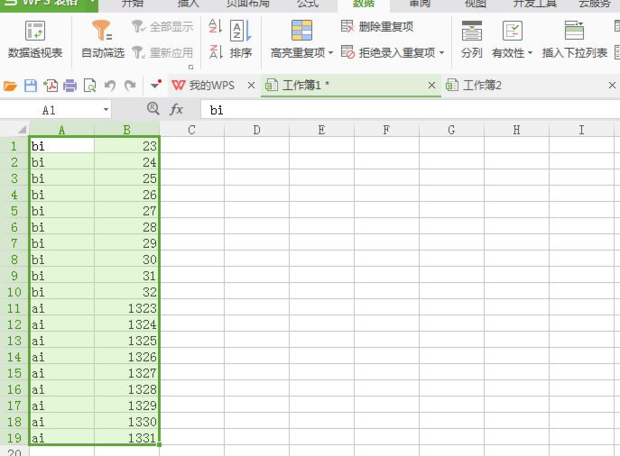Close the 工作簿2 tab

612,85
